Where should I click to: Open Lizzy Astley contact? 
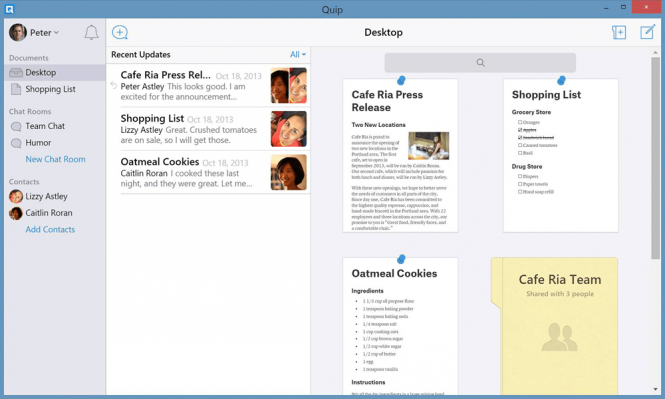[x=55, y=196]
